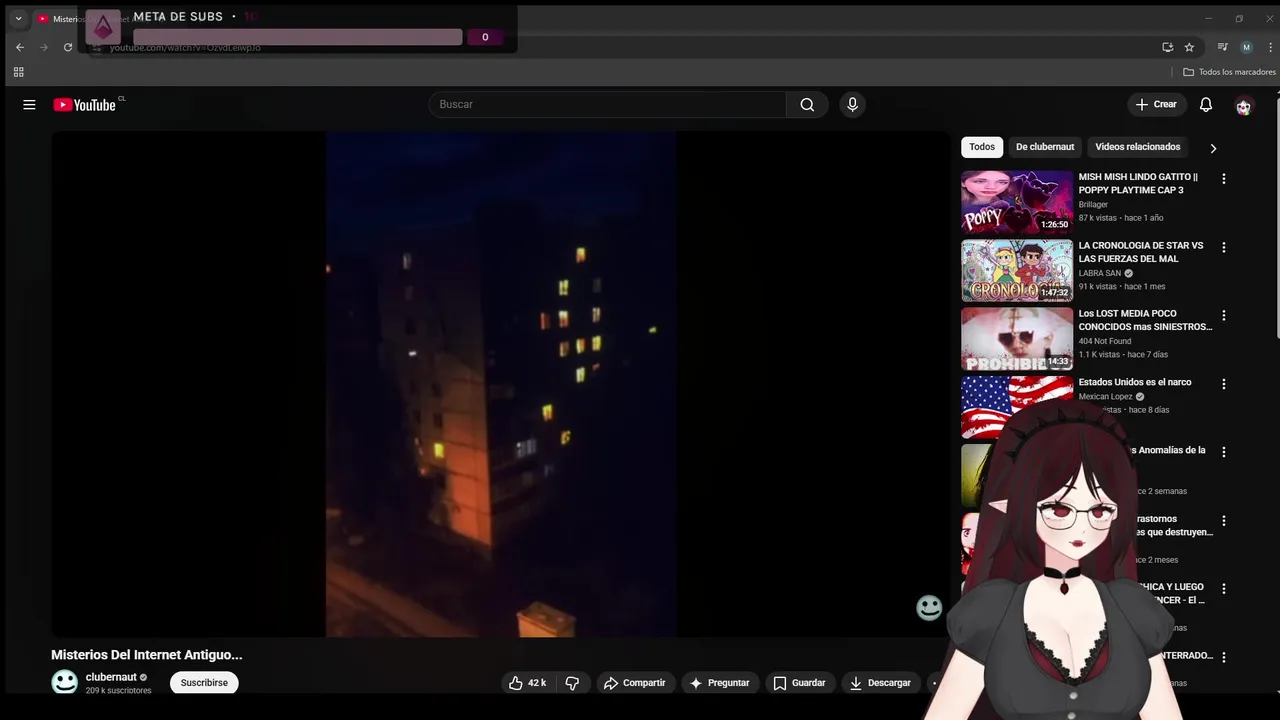Bookmark this page with star icon
The width and height of the screenshot is (1280, 720).
[x=1189, y=47]
